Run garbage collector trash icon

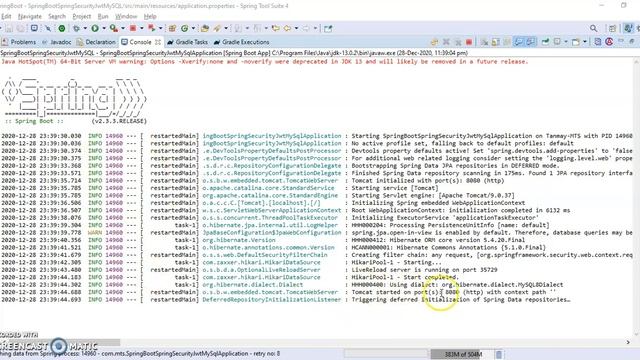pos(499,354)
